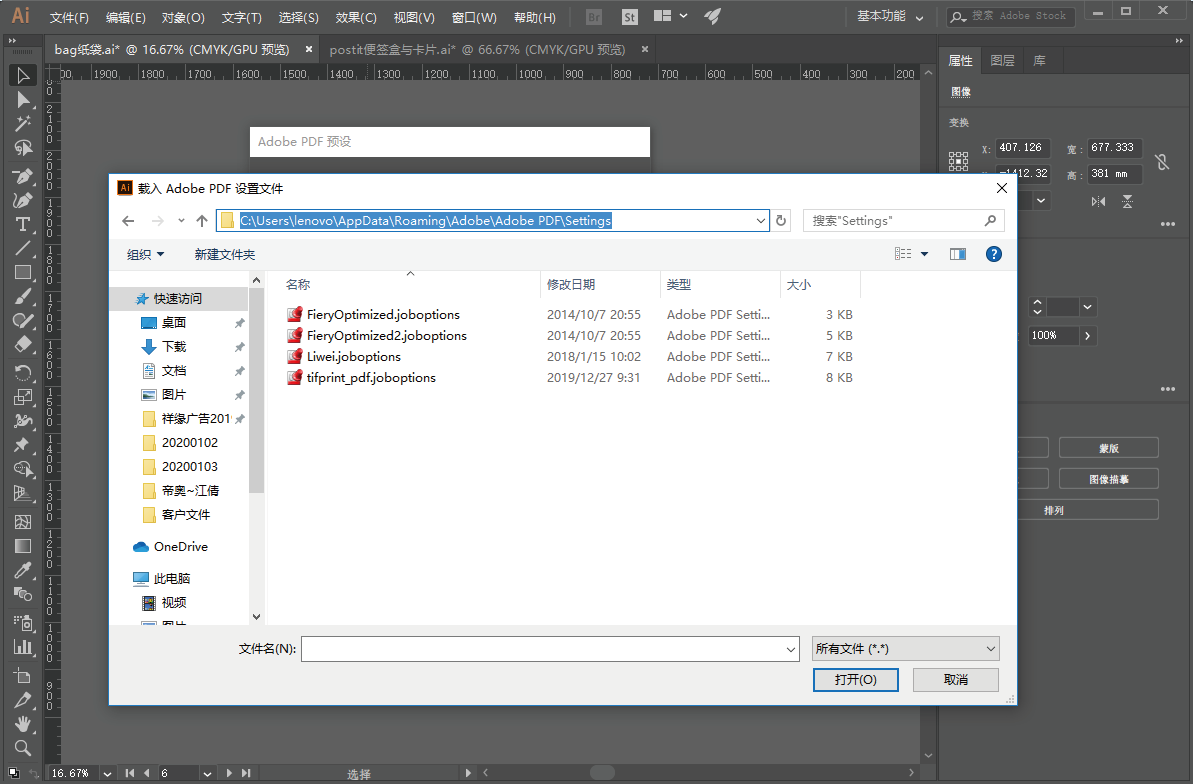1193x784 pixels.
Task: Select the Blend tool
Action: point(23,594)
